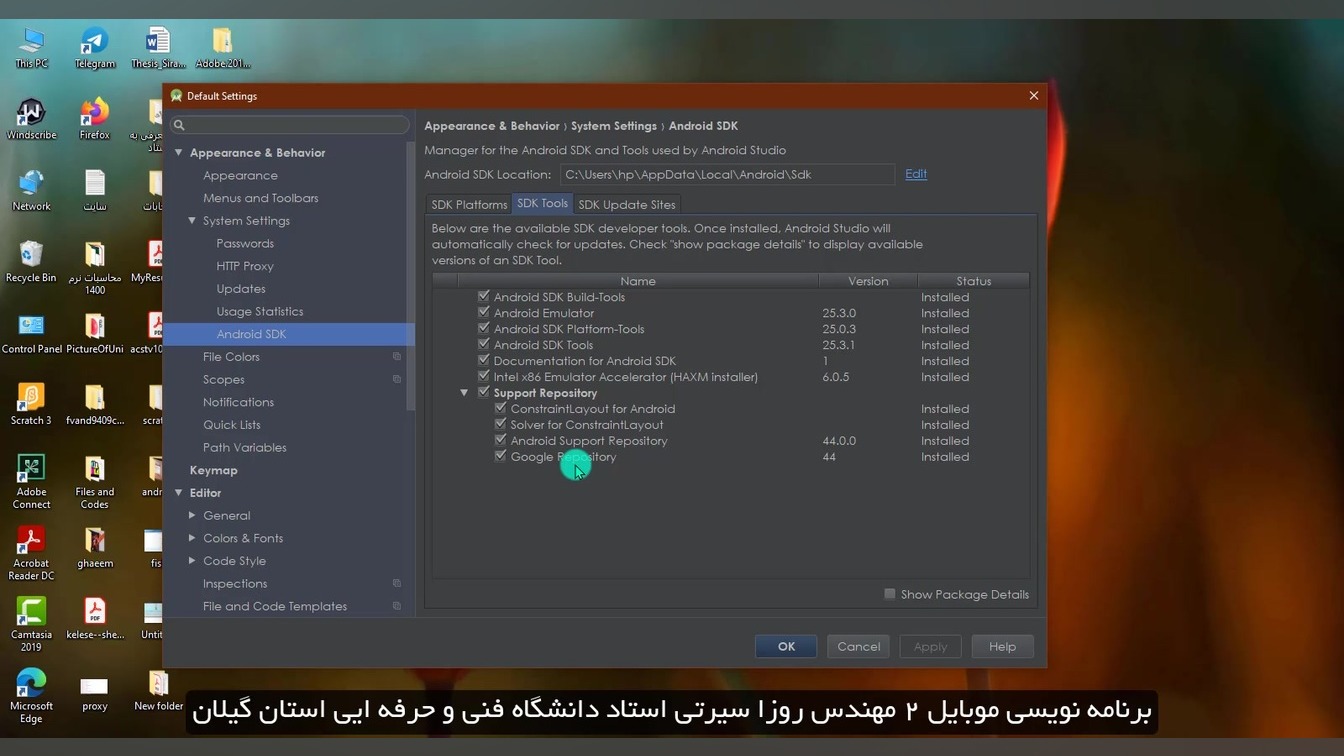Viewport: 1344px width, 756px height.
Task: Open the Control Panel desktop icon
Action: tap(31, 334)
